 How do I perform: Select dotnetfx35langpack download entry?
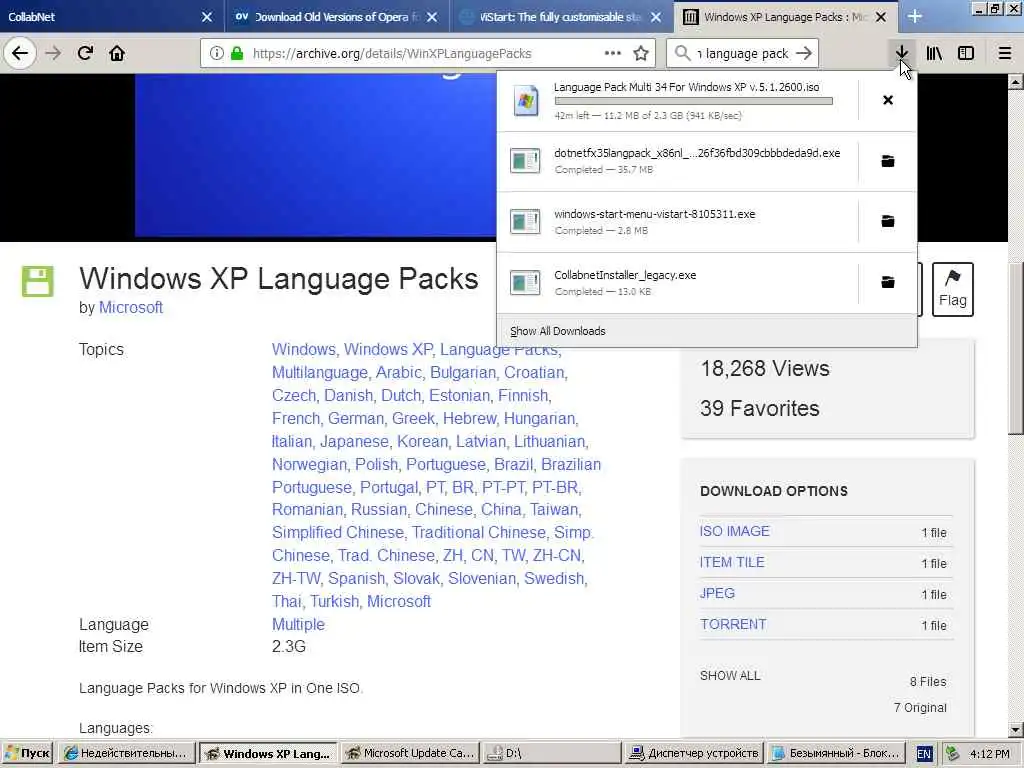click(x=677, y=161)
